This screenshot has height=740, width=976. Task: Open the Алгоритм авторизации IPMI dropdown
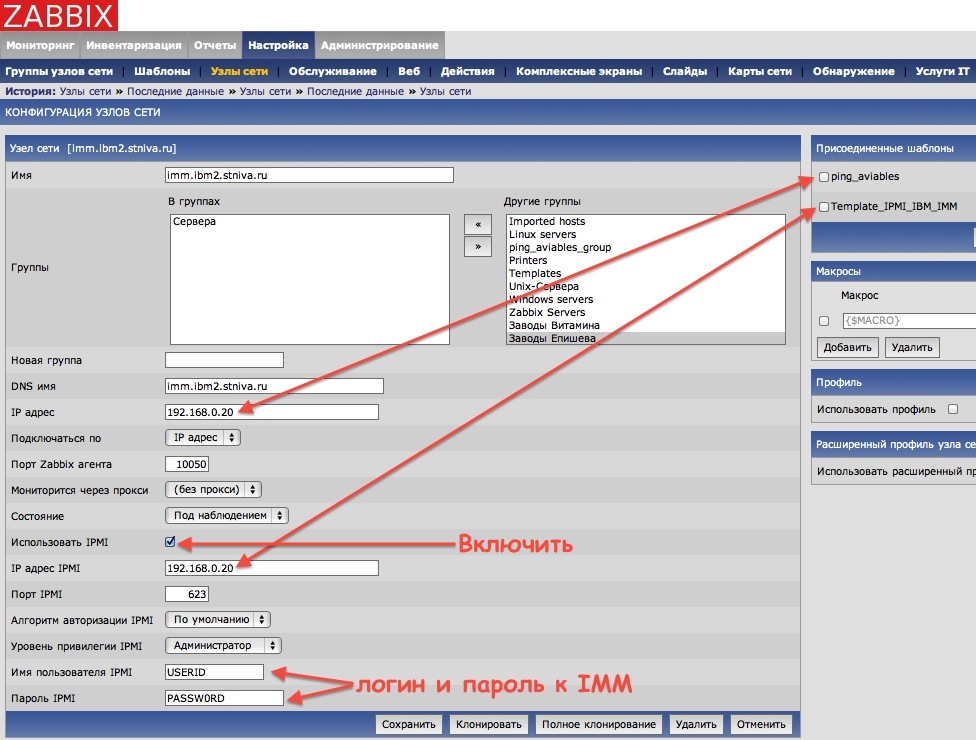pyautogui.click(x=217, y=620)
